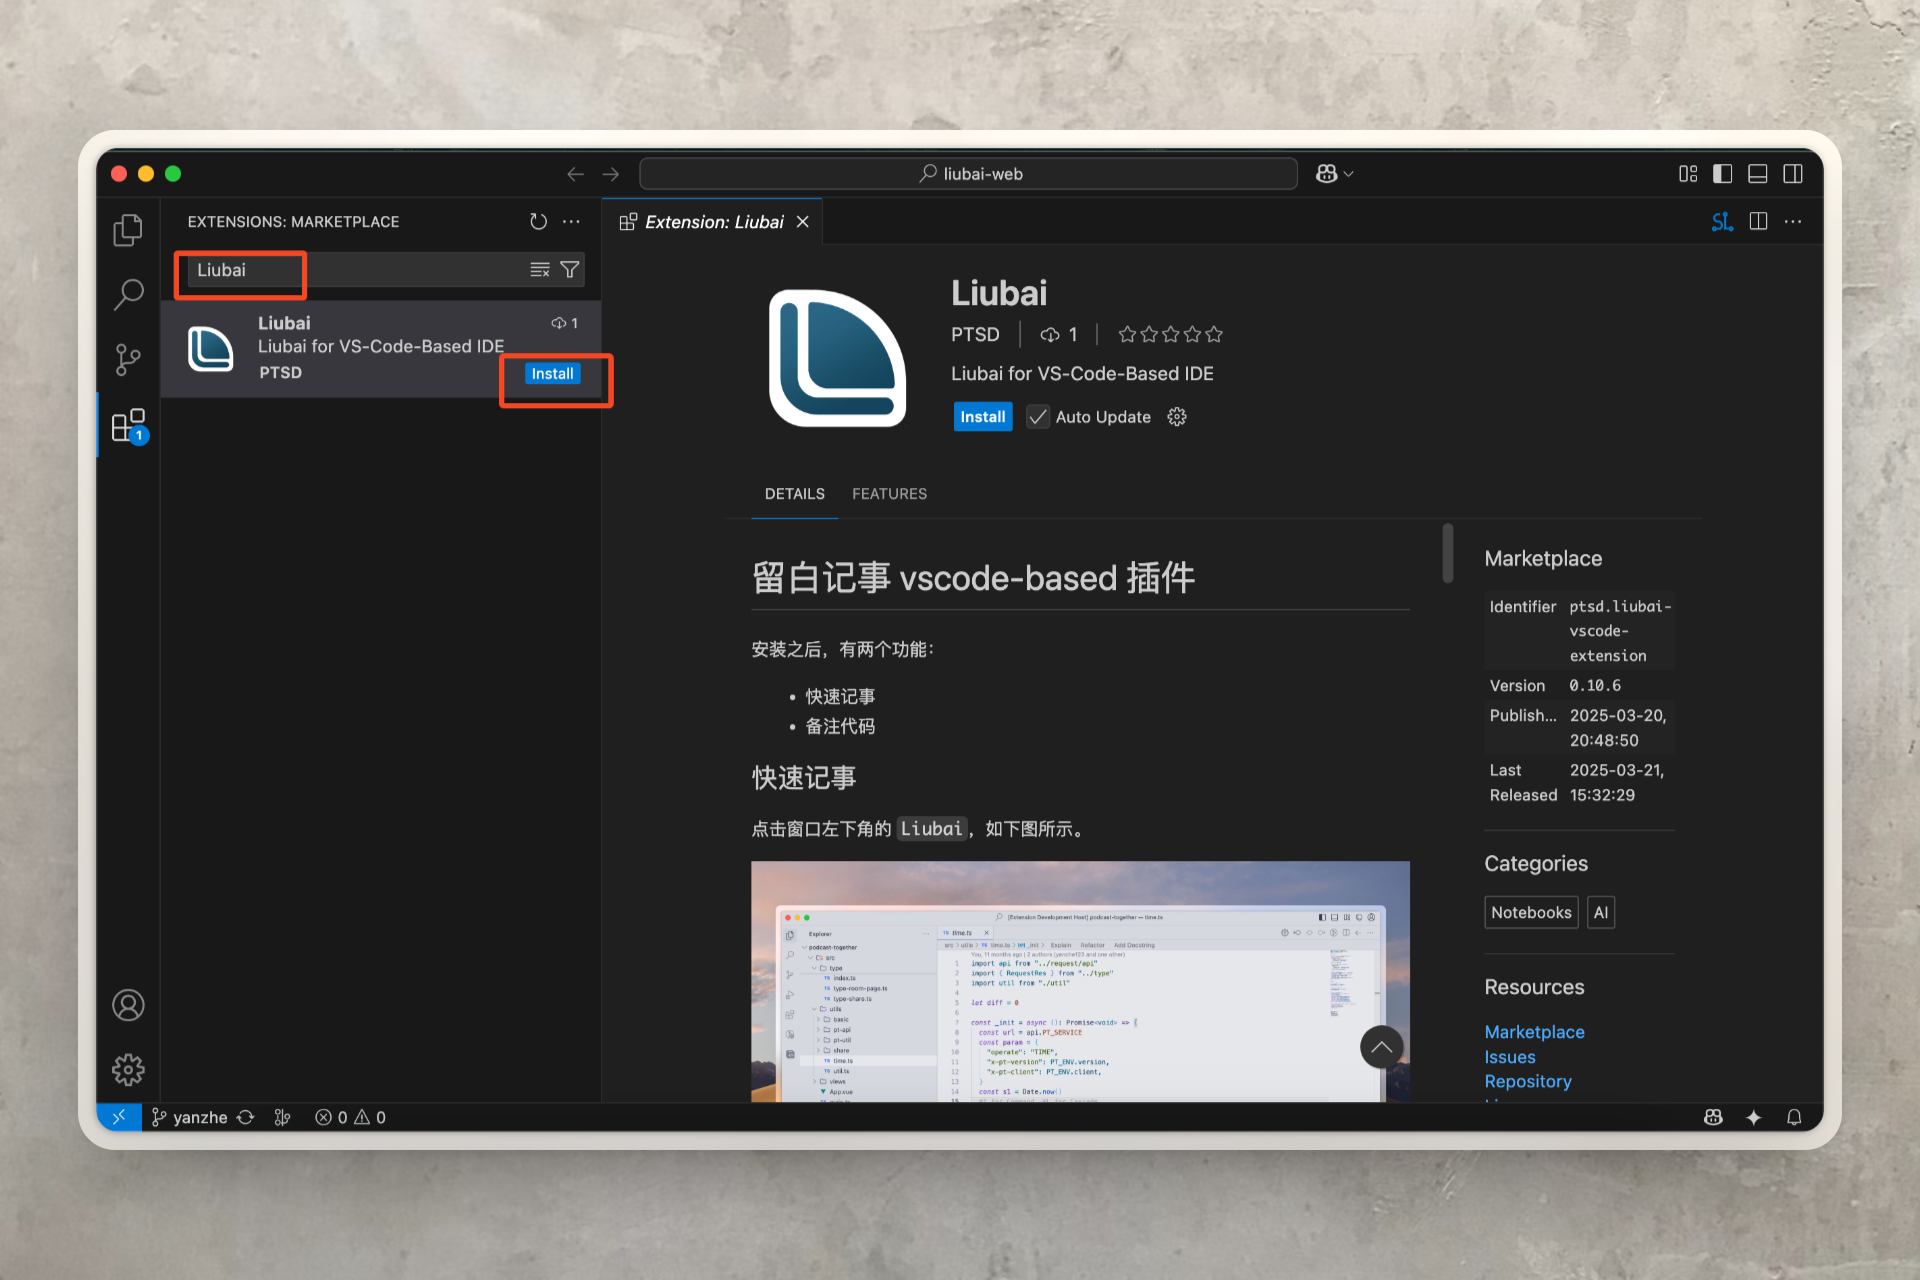Open Views and More Actions menu

[x=571, y=222]
